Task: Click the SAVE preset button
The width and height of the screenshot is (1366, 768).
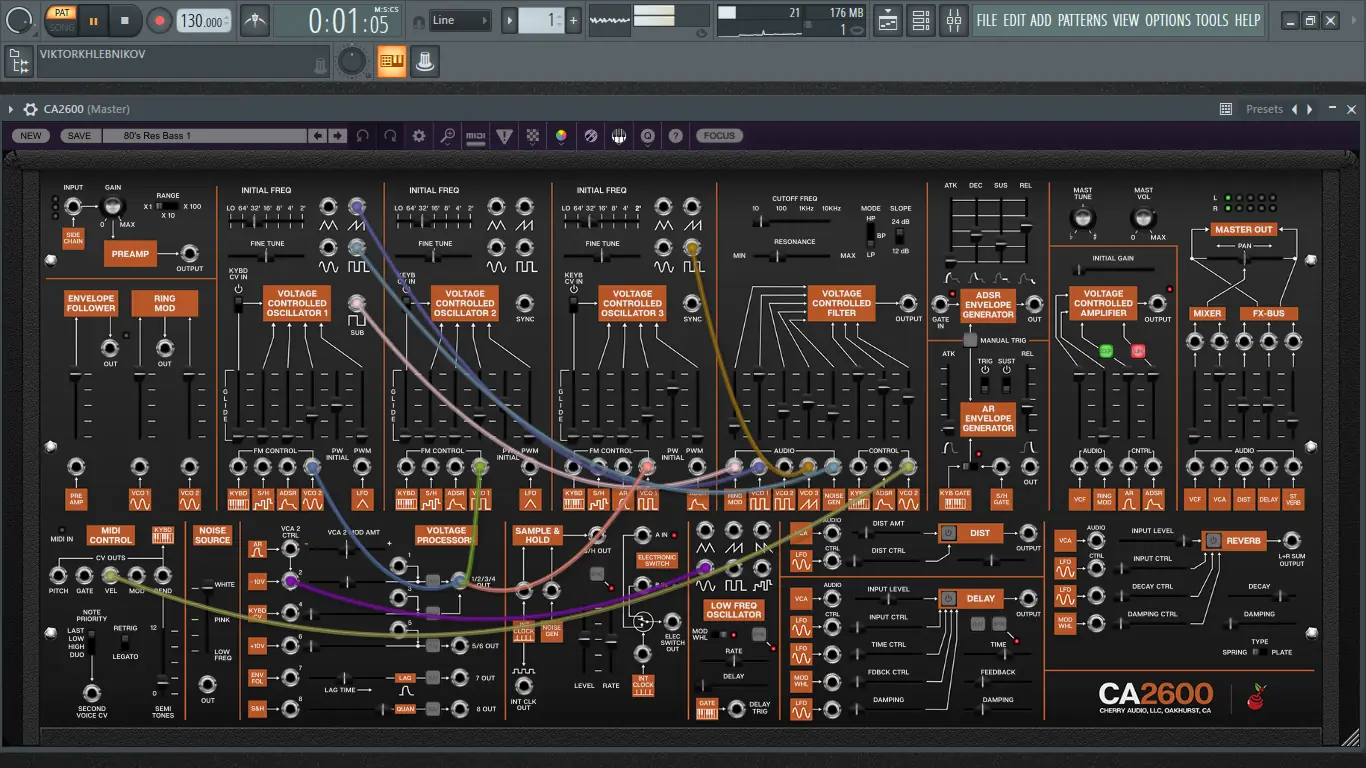Action: 78,136
